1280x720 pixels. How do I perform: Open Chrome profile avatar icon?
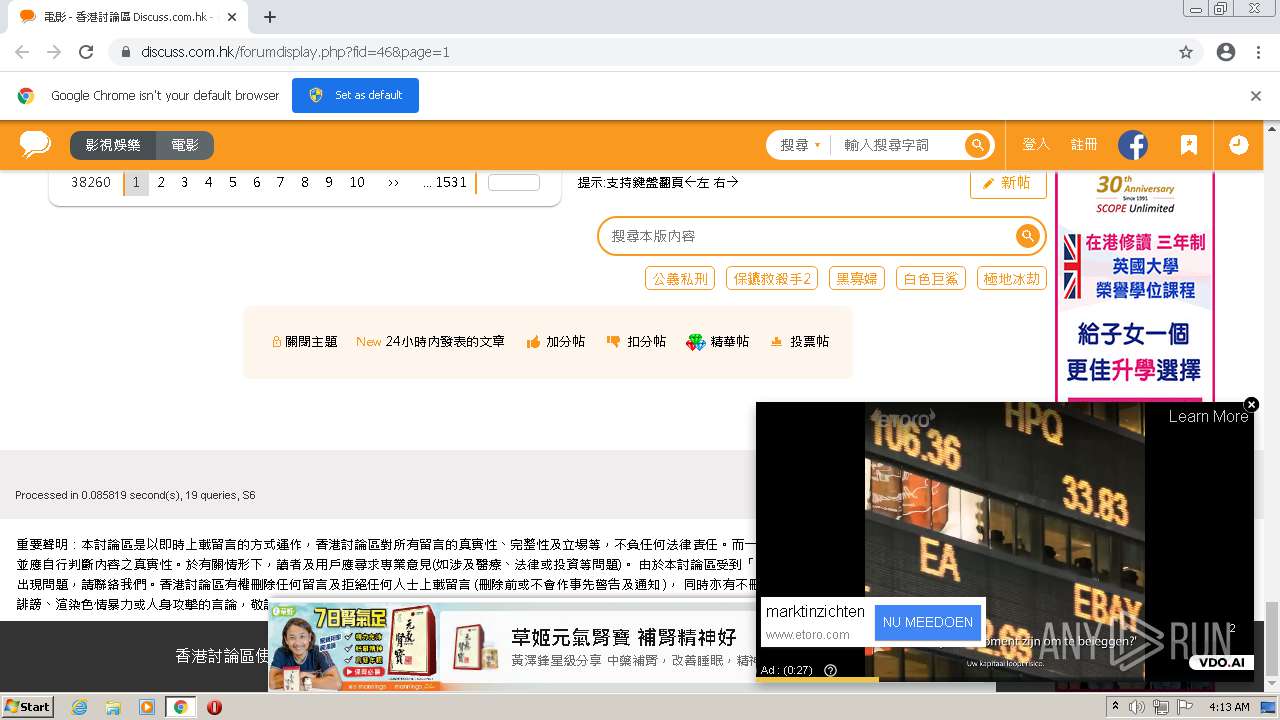1226,52
